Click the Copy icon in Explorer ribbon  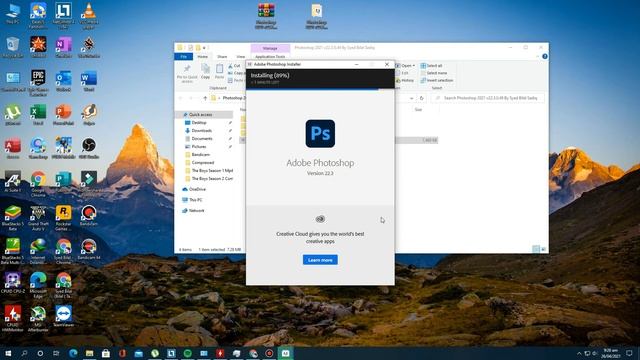(x=205, y=71)
